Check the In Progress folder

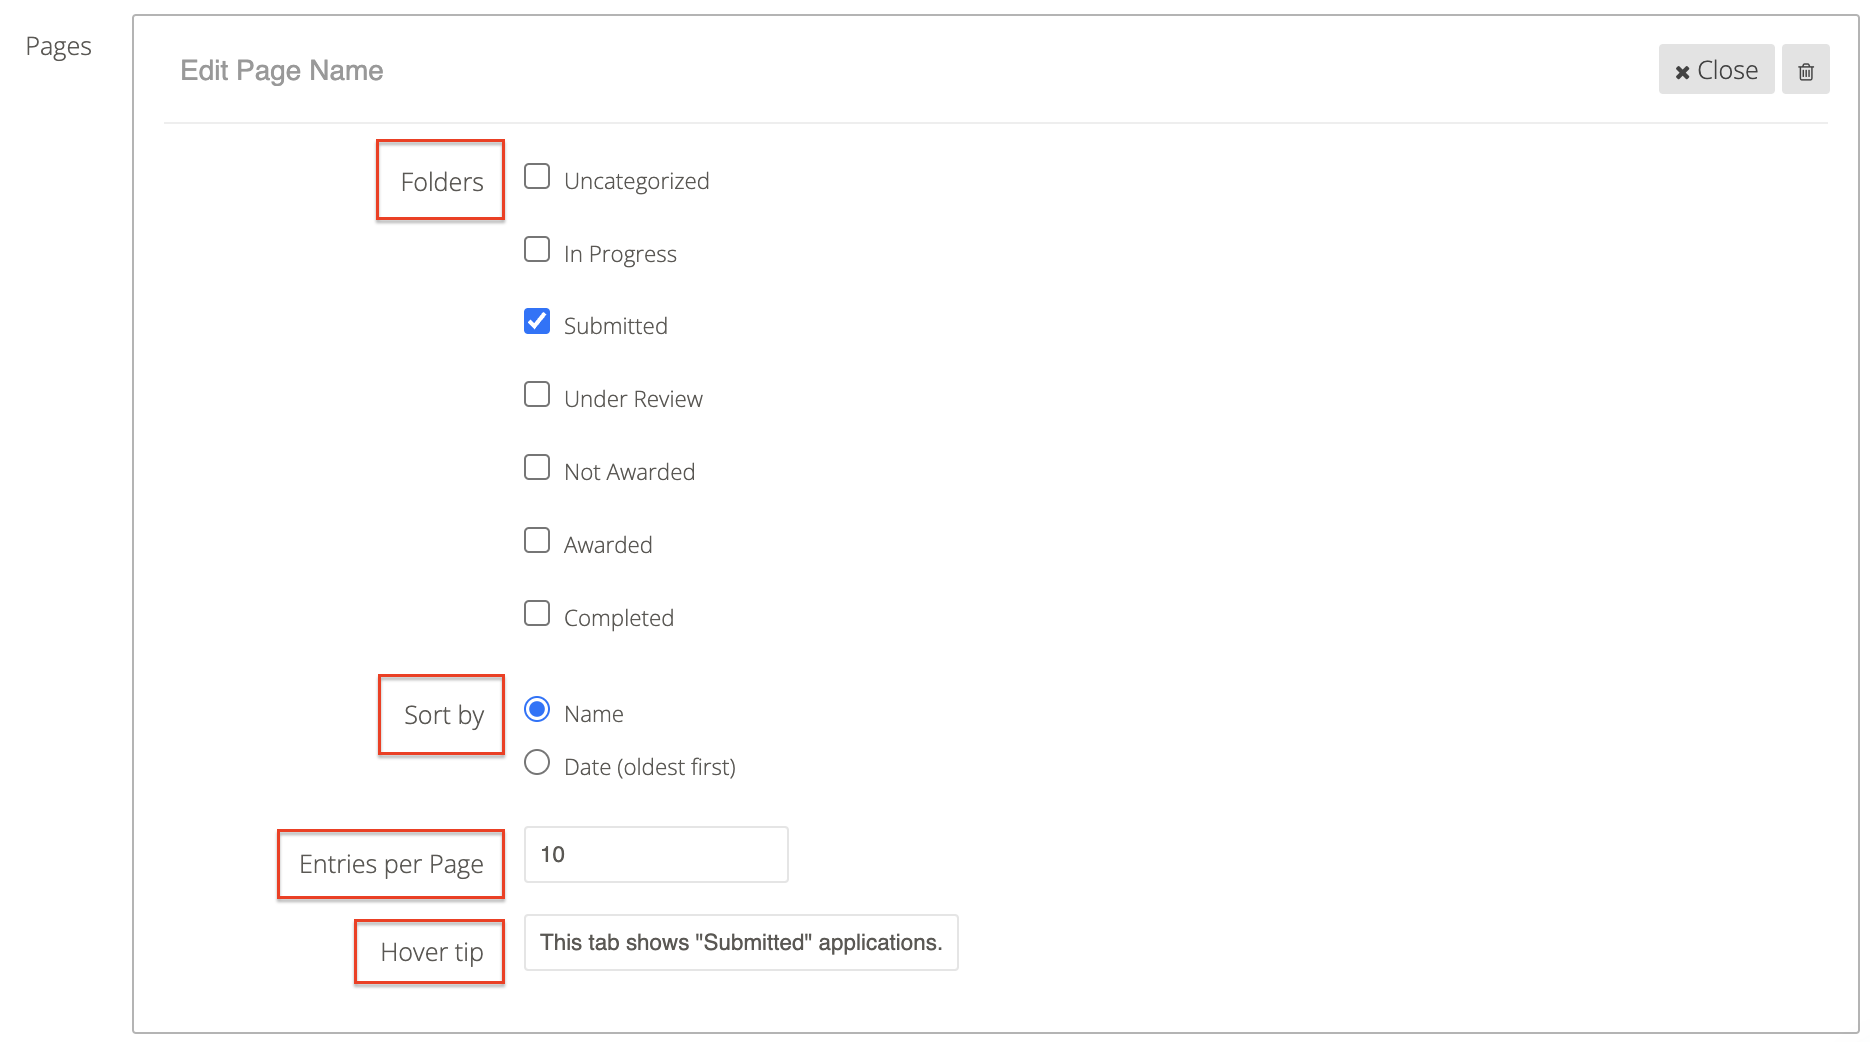[x=537, y=249]
